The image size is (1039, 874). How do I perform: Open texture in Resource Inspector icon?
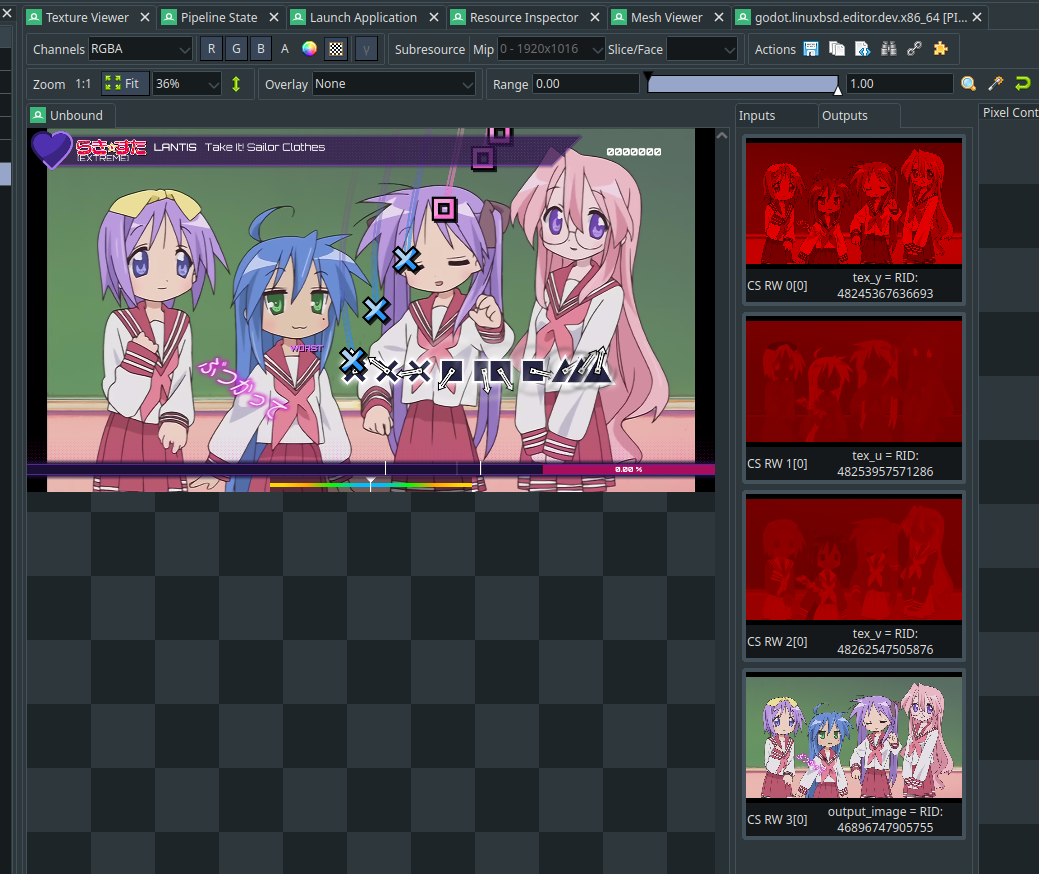[x=863, y=48]
